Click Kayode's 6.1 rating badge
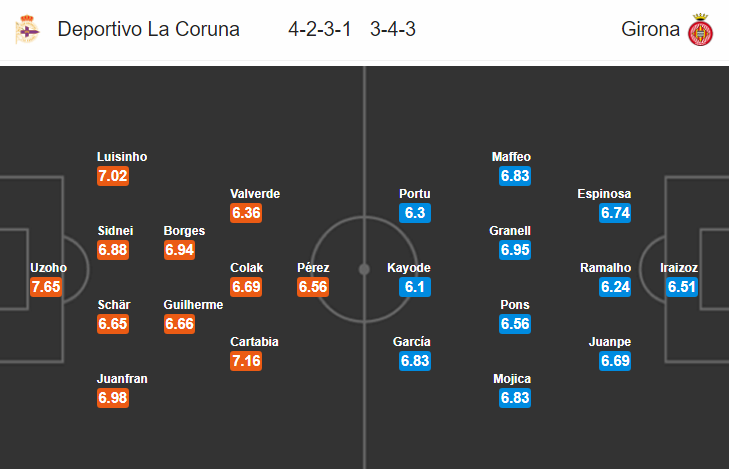 click(415, 287)
